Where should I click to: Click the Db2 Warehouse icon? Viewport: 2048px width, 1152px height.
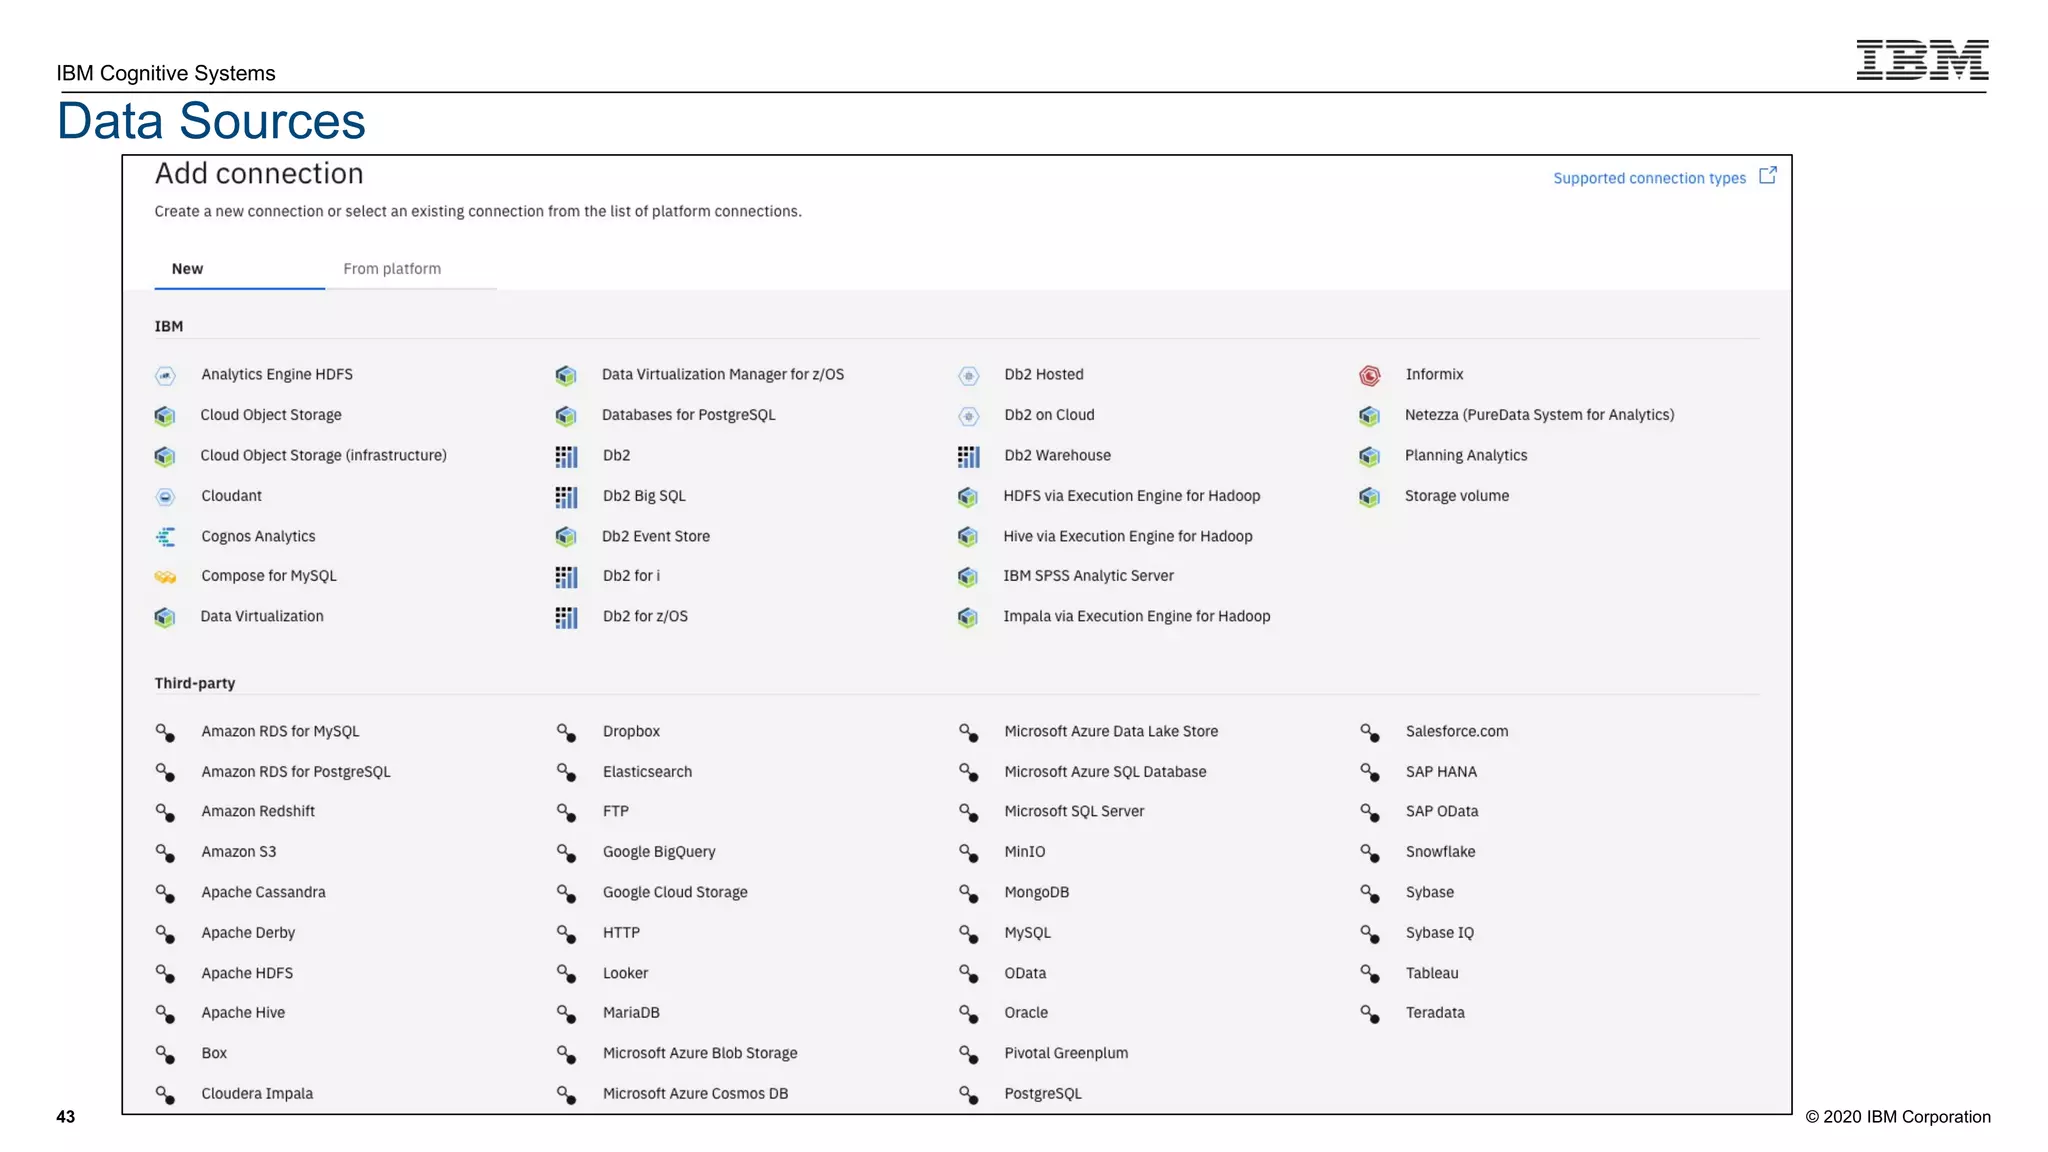pyautogui.click(x=968, y=457)
